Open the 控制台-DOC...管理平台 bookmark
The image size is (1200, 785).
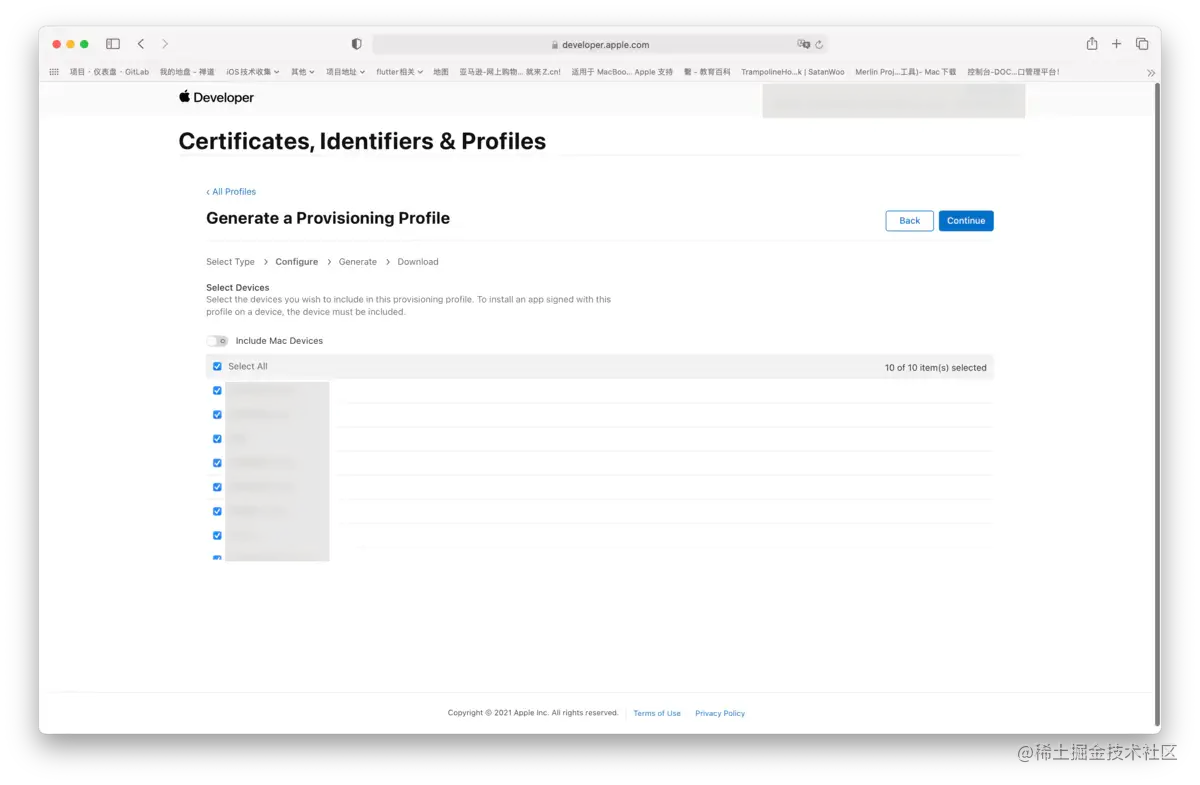coord(1013,72)
